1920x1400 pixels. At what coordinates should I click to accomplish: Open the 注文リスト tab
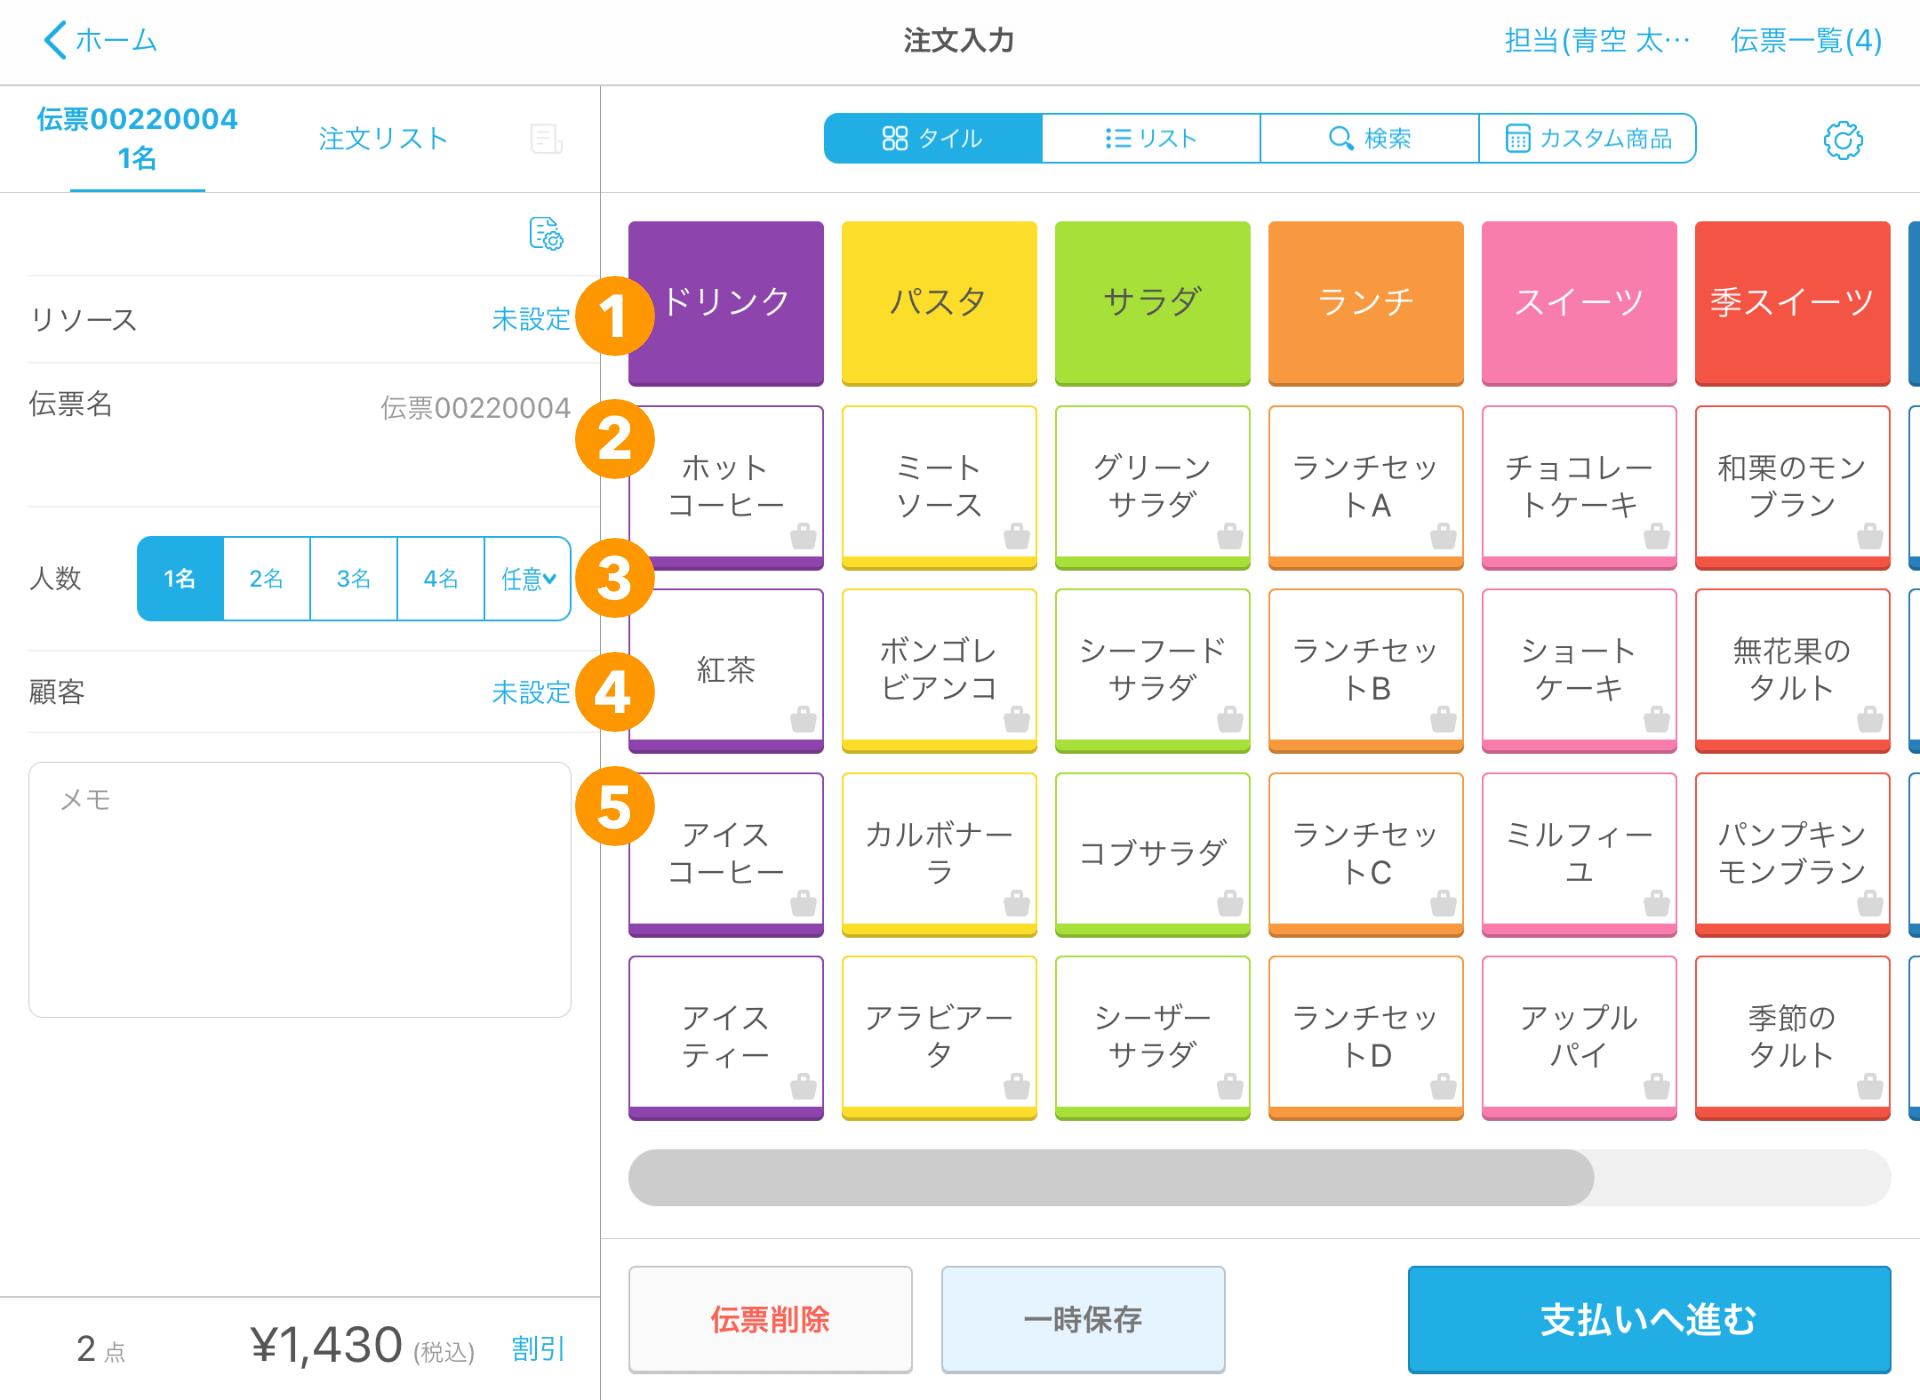point(383,138)
